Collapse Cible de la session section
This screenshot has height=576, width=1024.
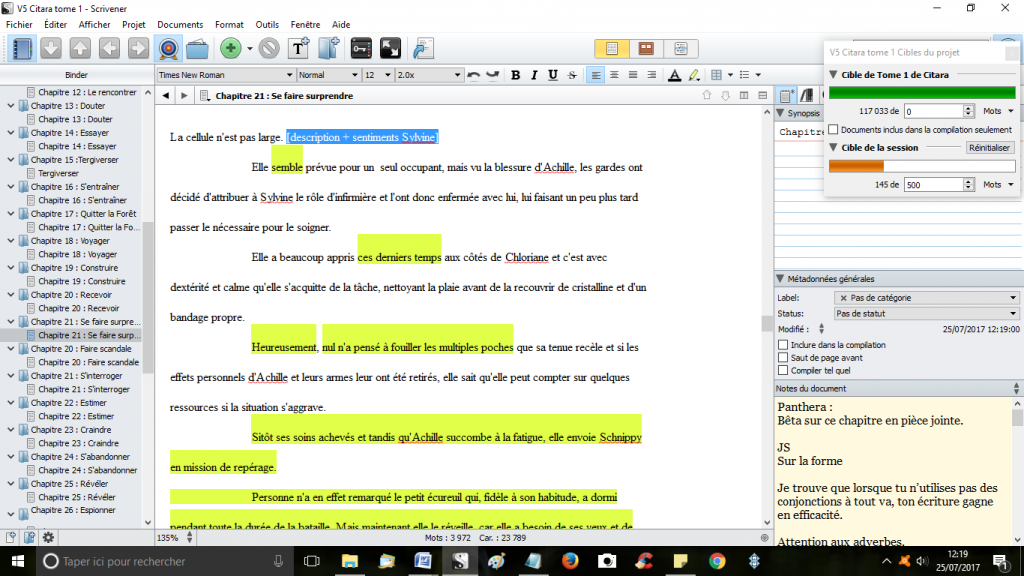(833, 148)
